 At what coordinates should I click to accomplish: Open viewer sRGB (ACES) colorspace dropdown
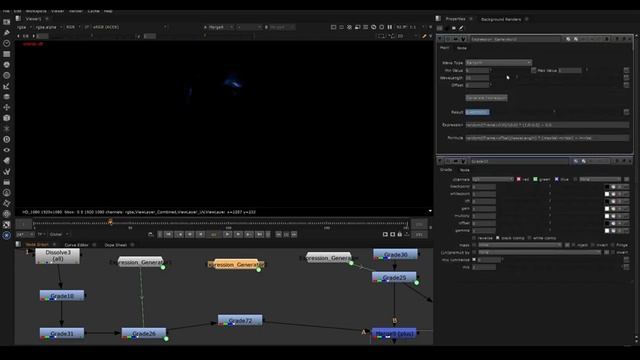(129, 27)
